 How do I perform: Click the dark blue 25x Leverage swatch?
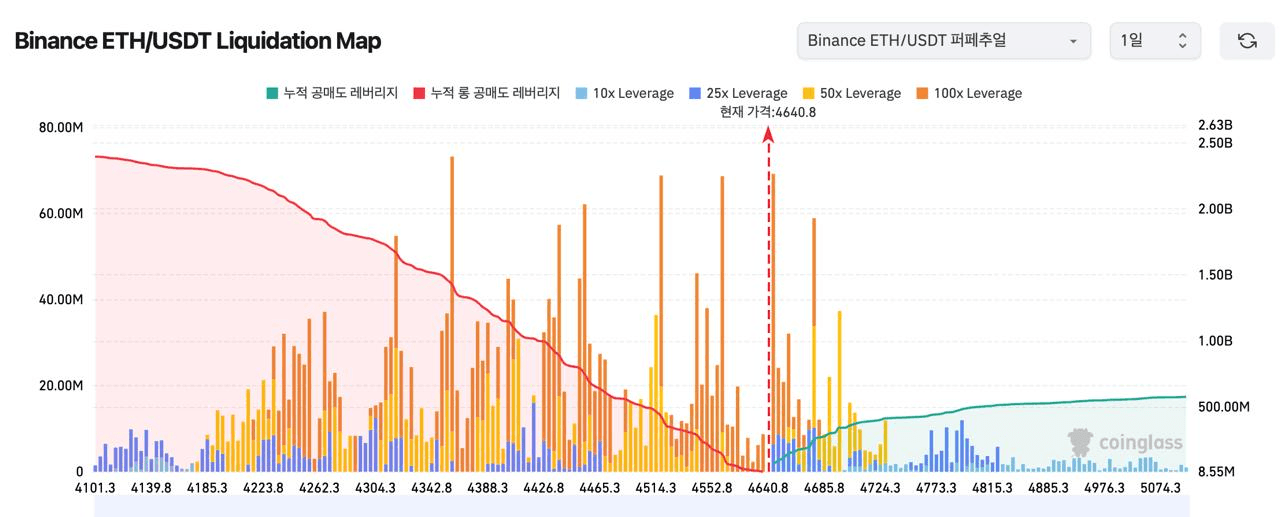695,93
